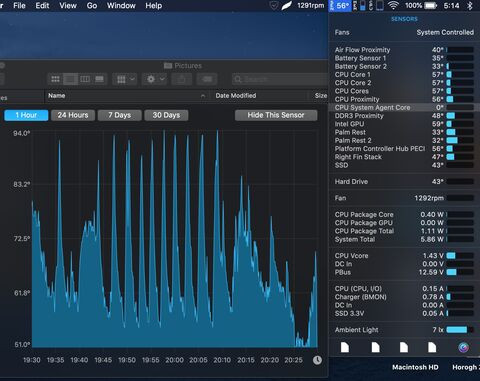Select the 7 Days graph range

pos(120,115)
